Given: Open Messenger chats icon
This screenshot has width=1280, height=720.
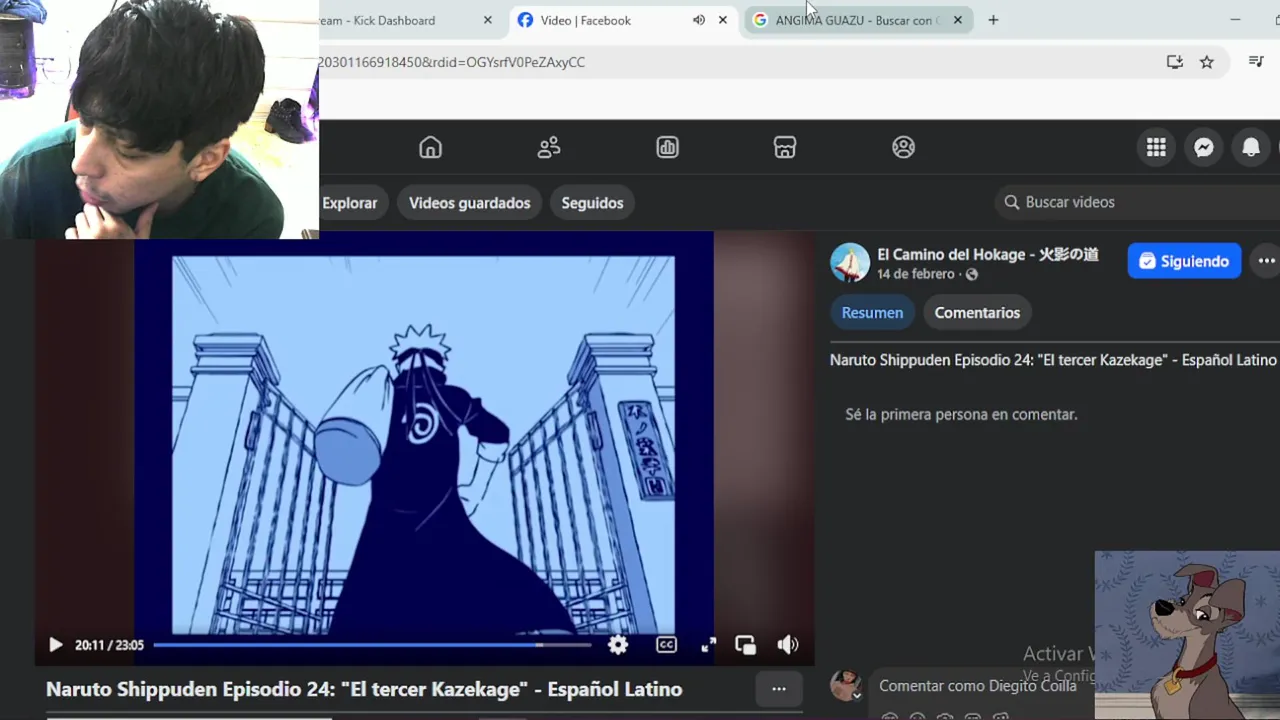Looking at the screenshot, I should 1204,148.
